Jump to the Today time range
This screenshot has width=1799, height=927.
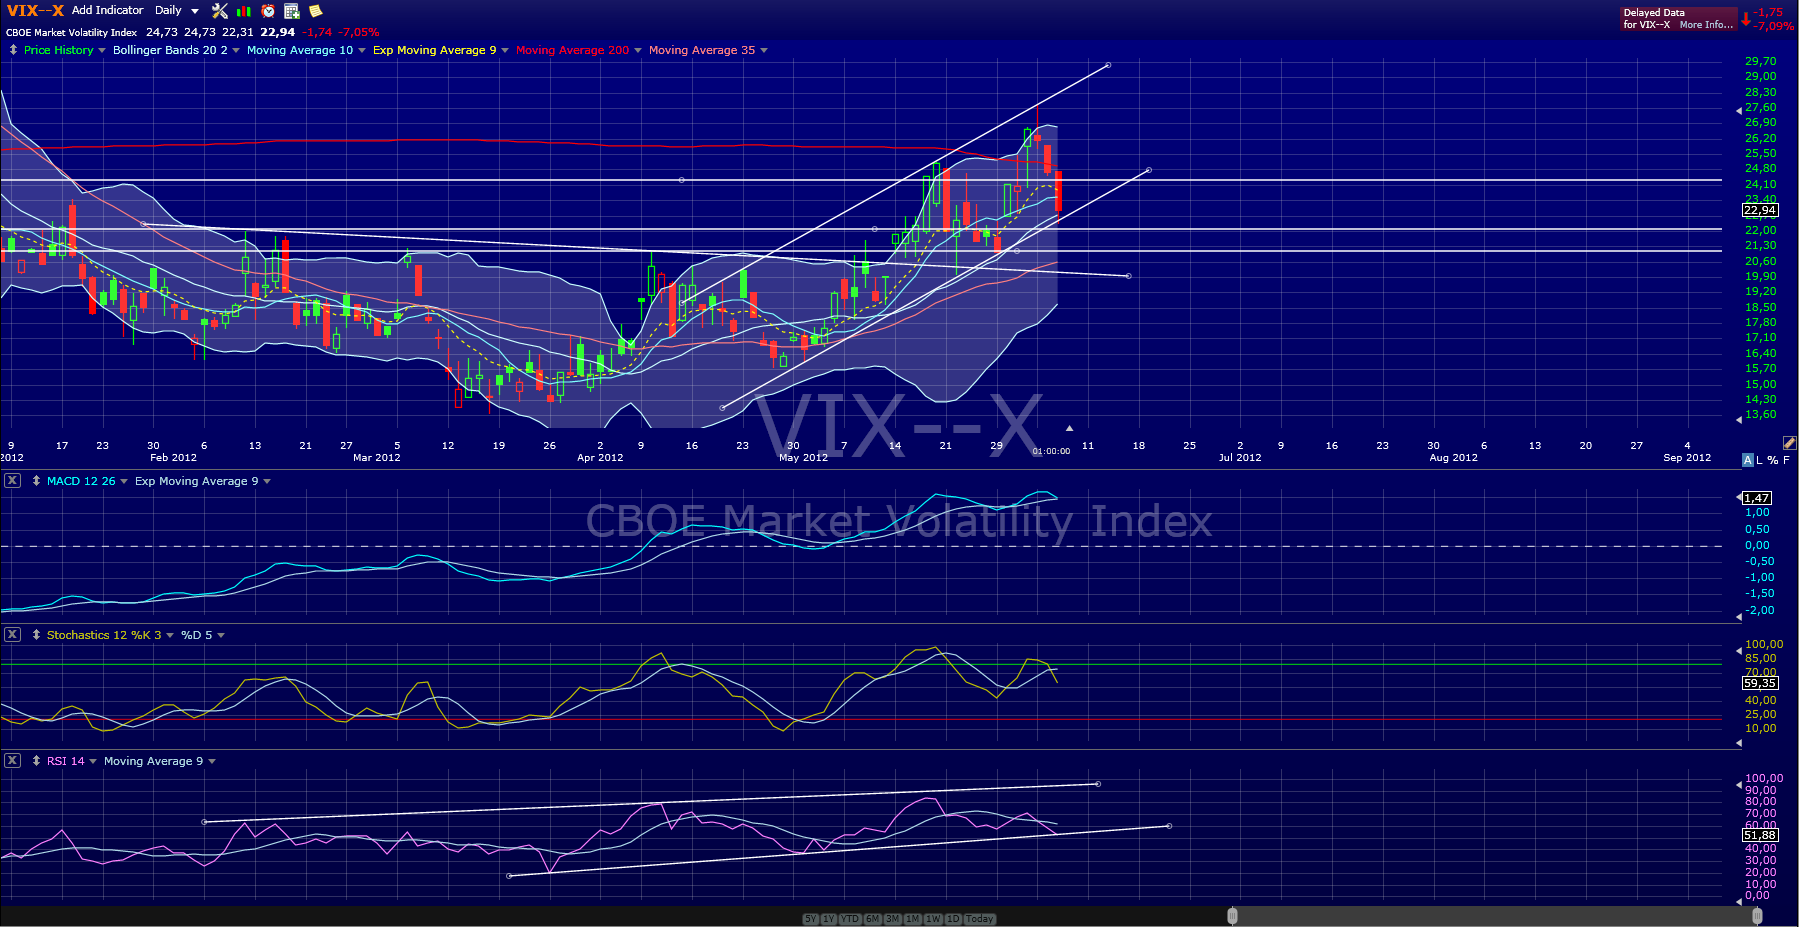[x=980, y=919]
